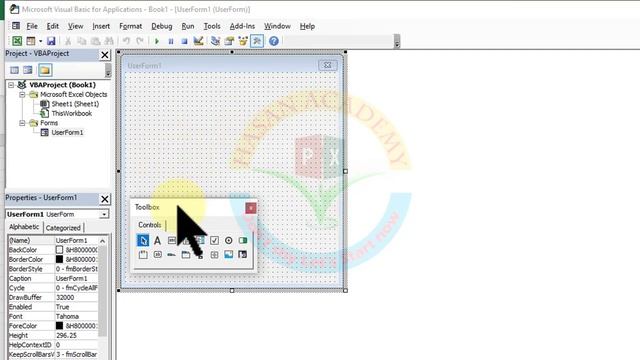Click the Insert UserForm toolbar icon
Viewport: 640px width, 360px height.
click(x=31, y=41)
